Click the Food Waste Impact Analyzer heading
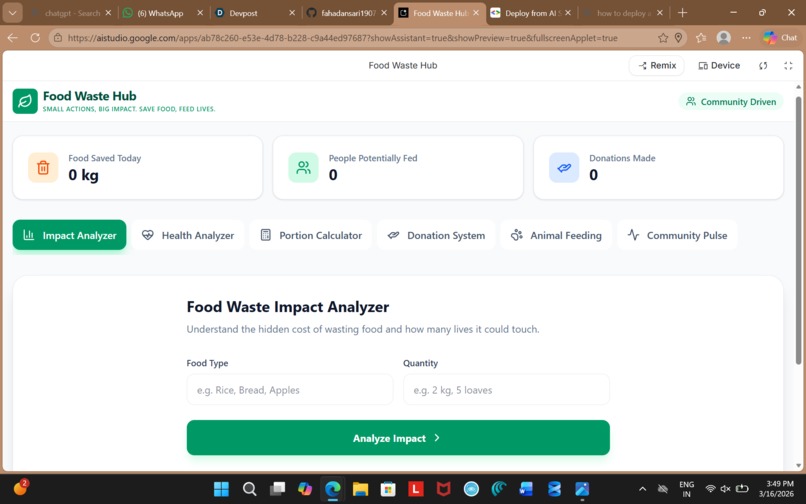The height and width of the screenshot is (504, 806). (x=288, y=307)
